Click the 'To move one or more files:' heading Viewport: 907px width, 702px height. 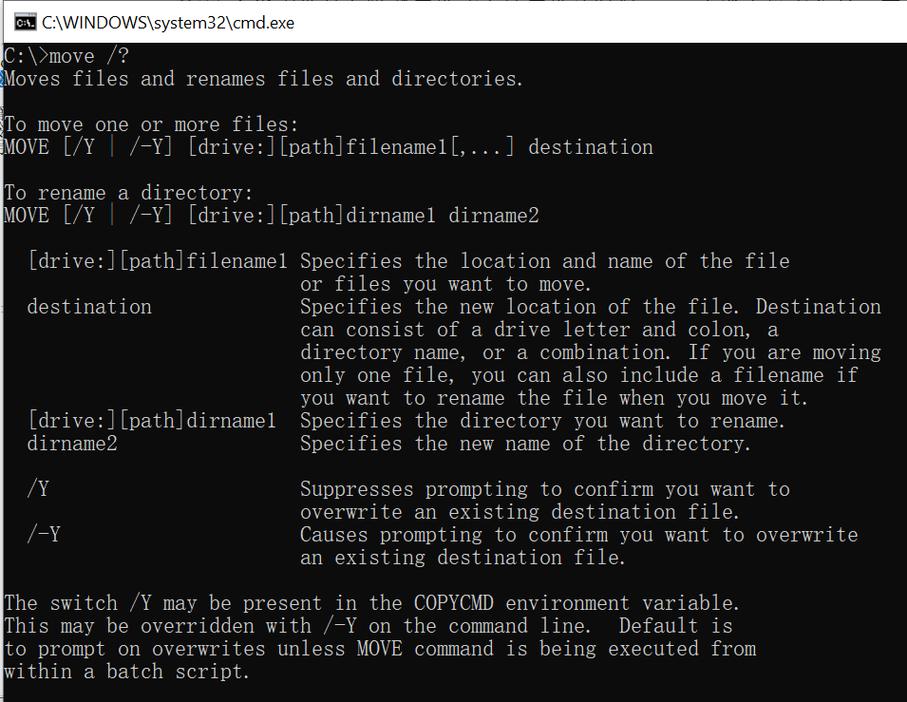coord(151,125)
